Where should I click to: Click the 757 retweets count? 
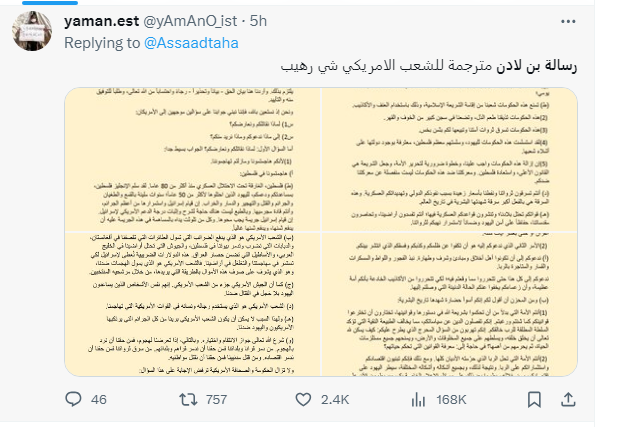click(217, 401)
